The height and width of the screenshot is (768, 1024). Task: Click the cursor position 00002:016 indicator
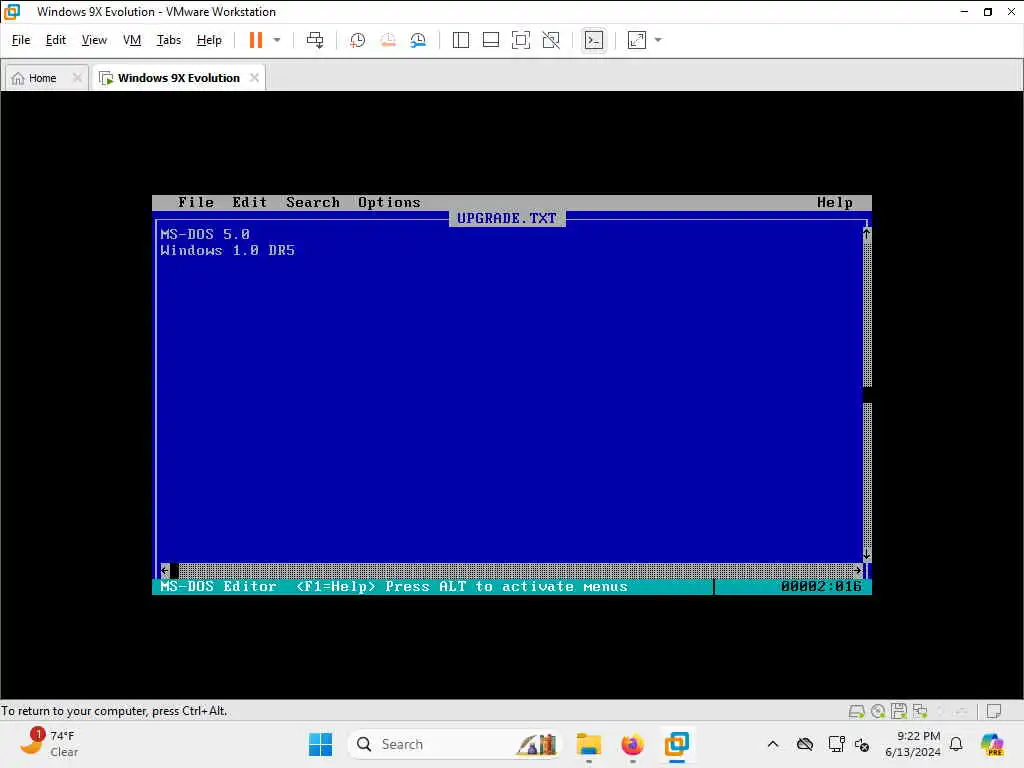click(x=821, y=586)
